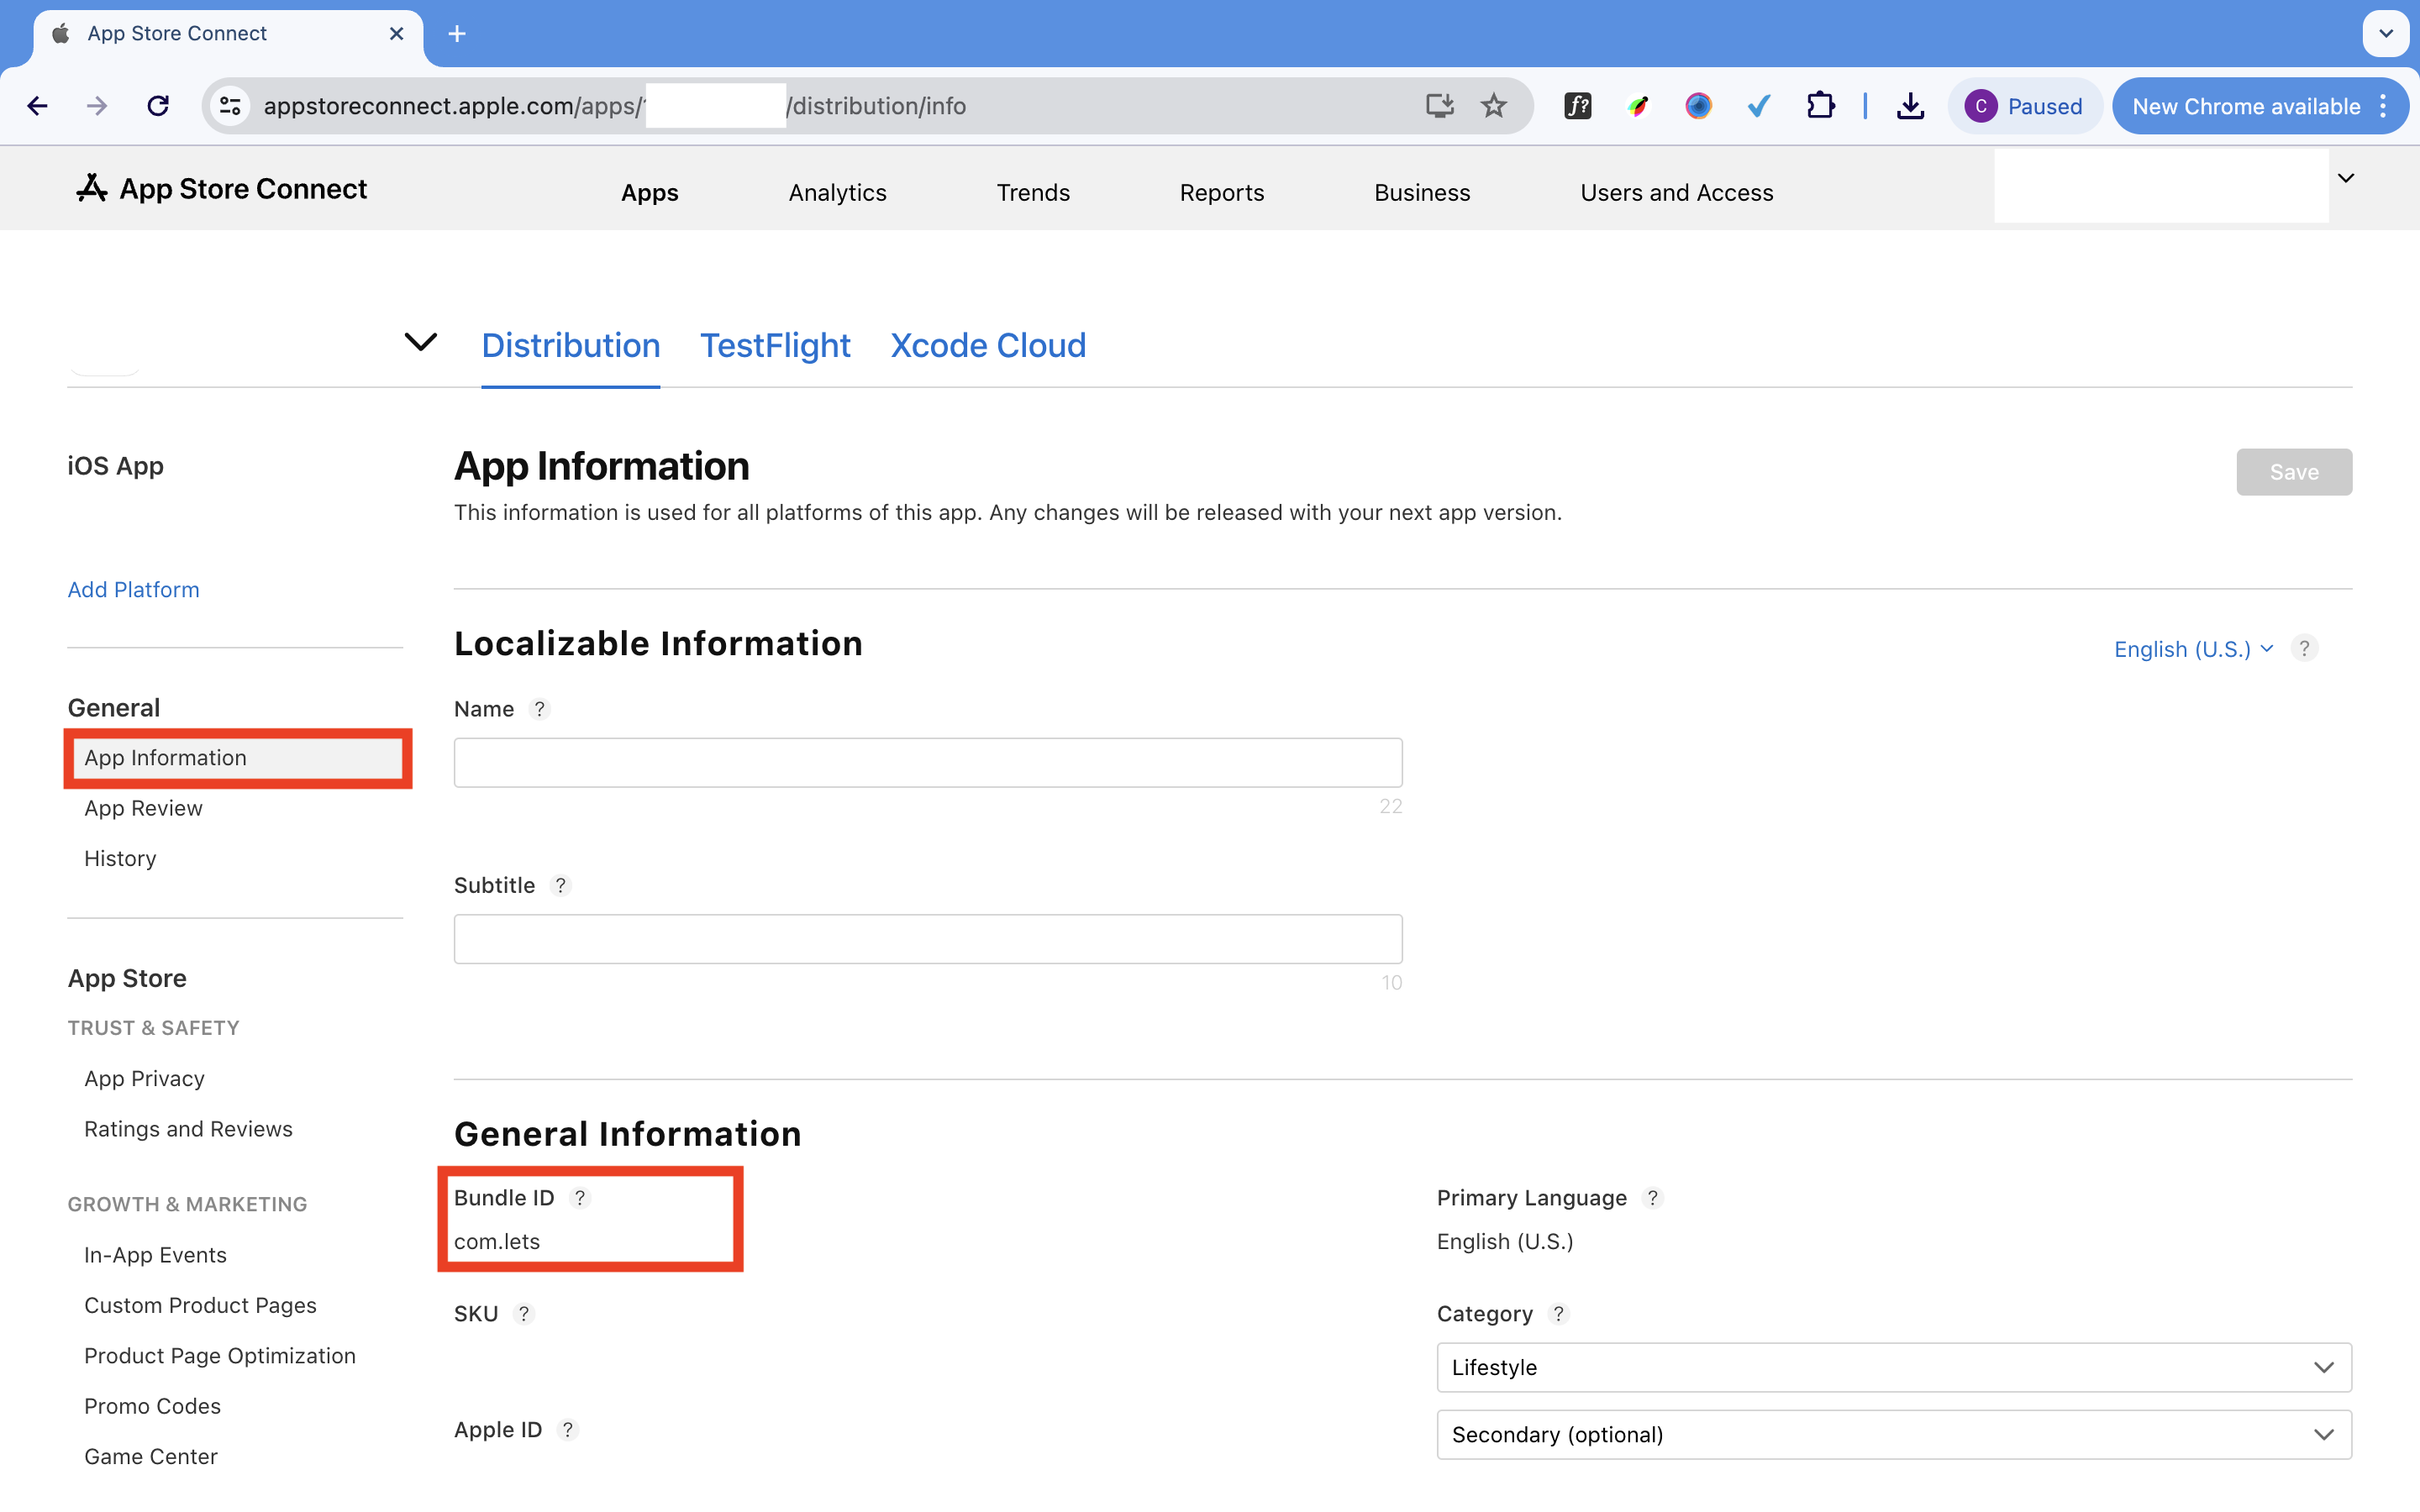The width and height of the screenshot is (2420, 1512).
Task: Click help icon next to Apple ID
Action: [568, 1430]
